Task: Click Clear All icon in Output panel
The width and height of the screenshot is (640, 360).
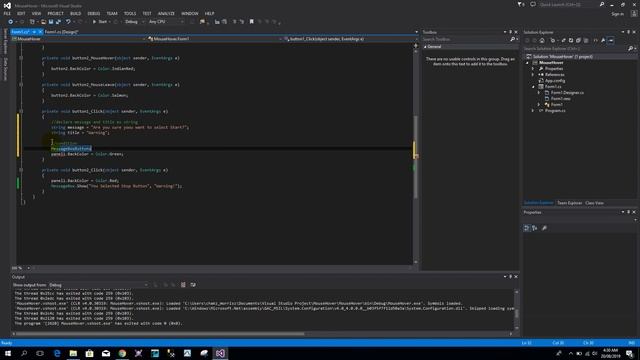Action: click(183, 285)
